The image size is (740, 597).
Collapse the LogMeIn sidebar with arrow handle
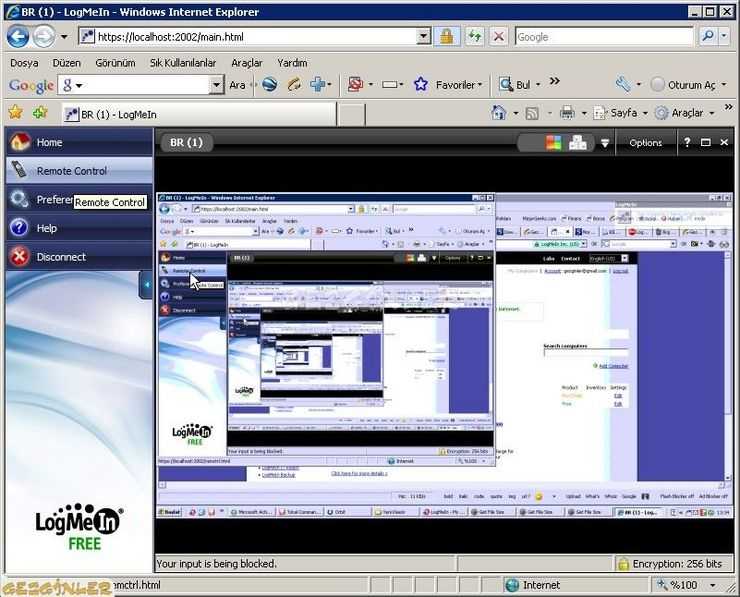(146, 285)
